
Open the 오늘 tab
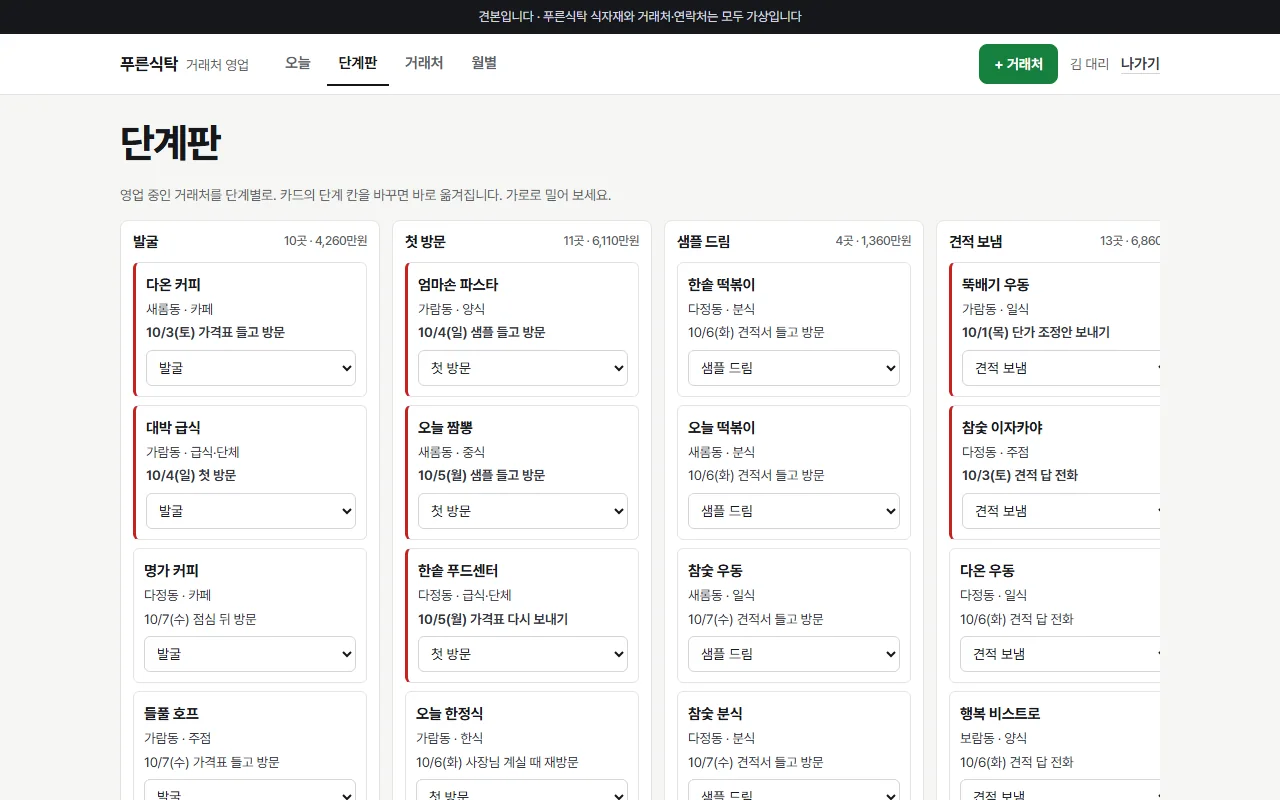(298, 63)
